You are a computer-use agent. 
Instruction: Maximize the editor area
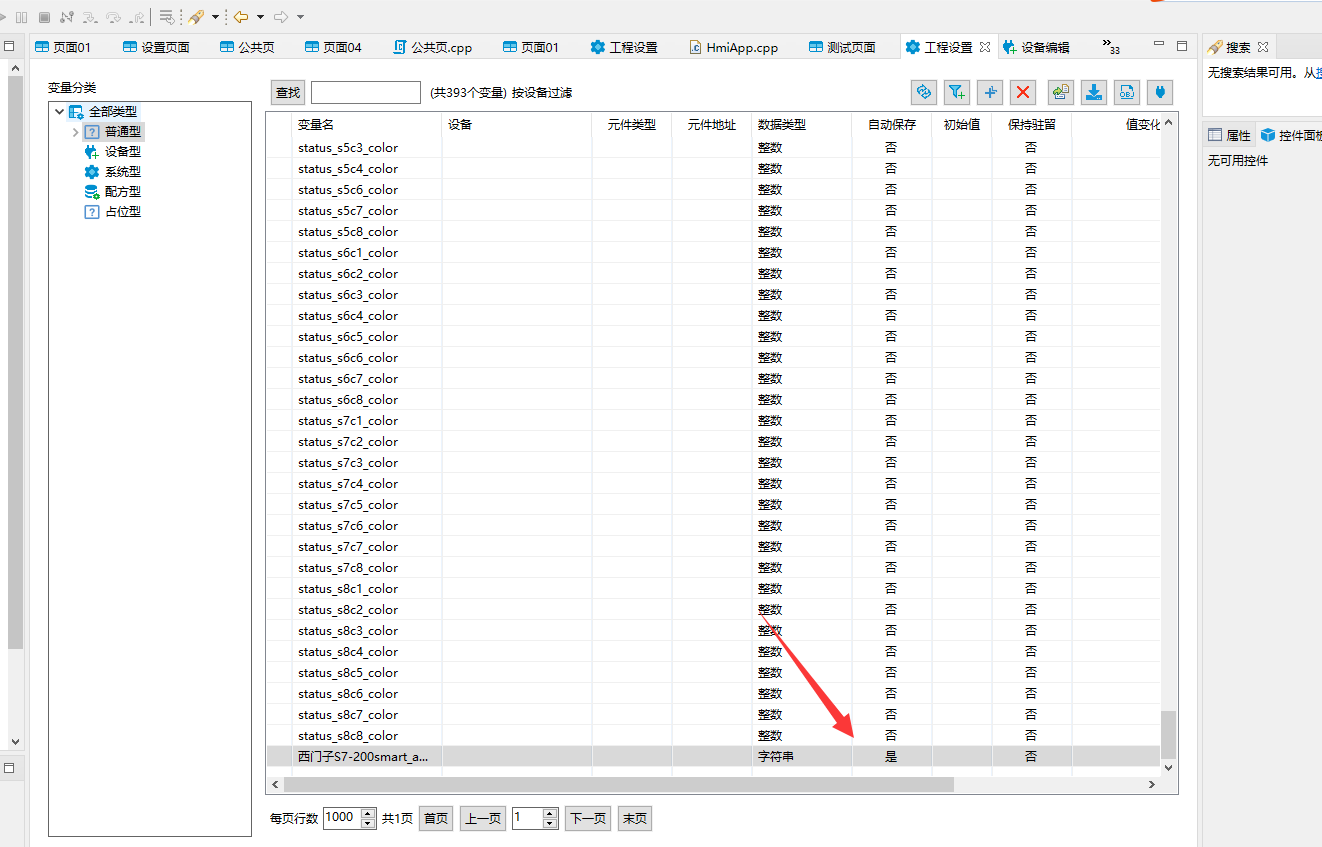[x=1182, y=46]
